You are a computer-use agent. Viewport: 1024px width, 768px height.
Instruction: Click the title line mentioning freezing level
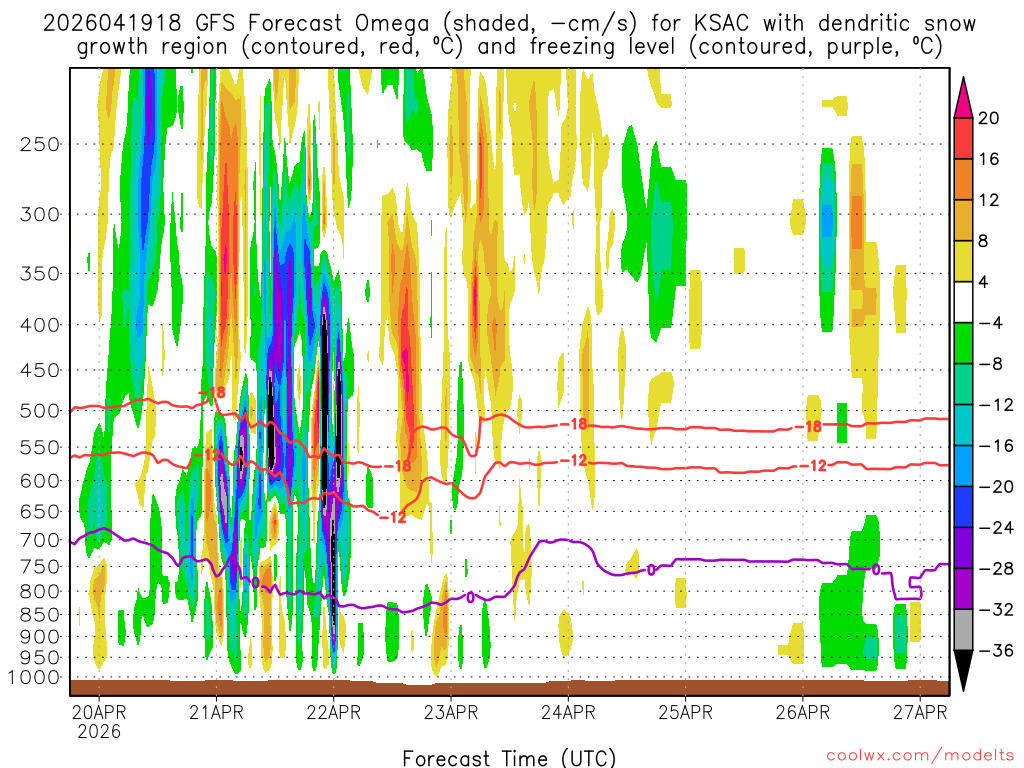pos(509,47)
